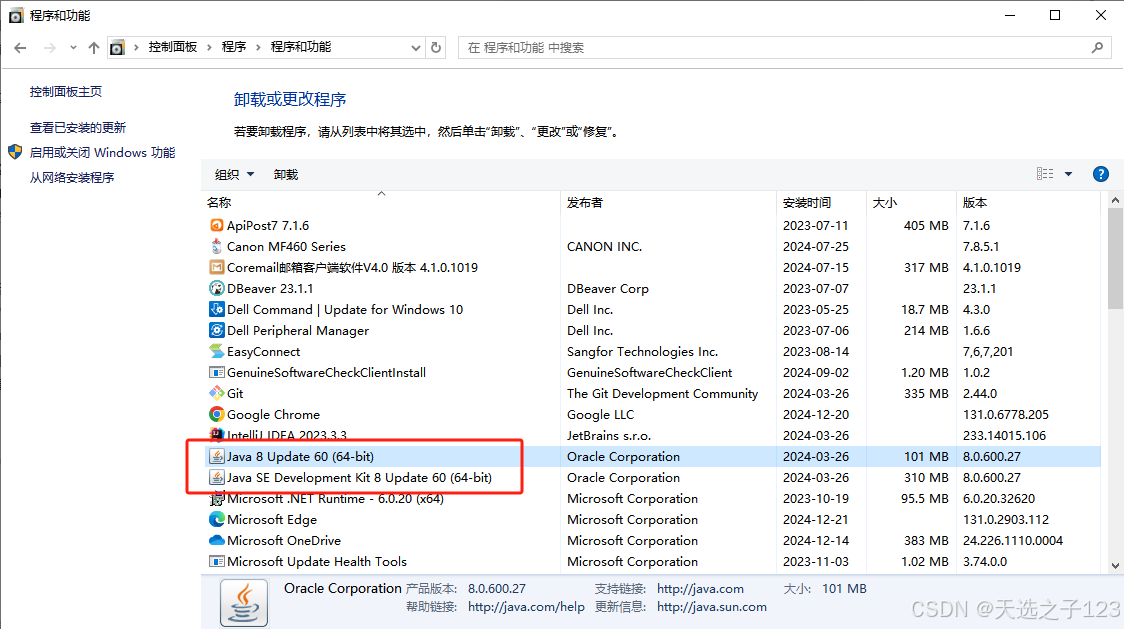Click the DBeaver 23.1.1 icon
Viewport: 1124px width, 629px height.
point(216,288)
